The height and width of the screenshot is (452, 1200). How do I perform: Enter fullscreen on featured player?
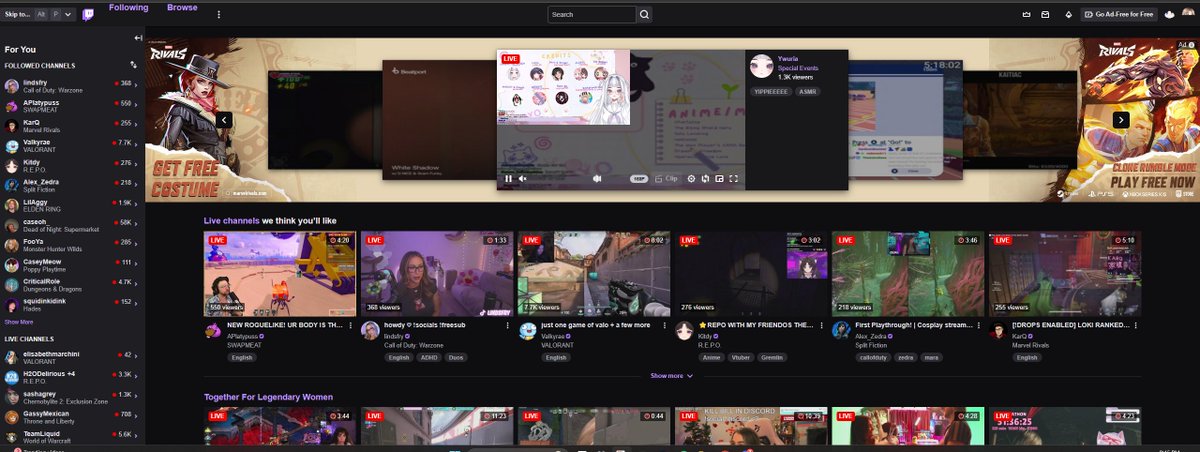(x=734, y=179)
